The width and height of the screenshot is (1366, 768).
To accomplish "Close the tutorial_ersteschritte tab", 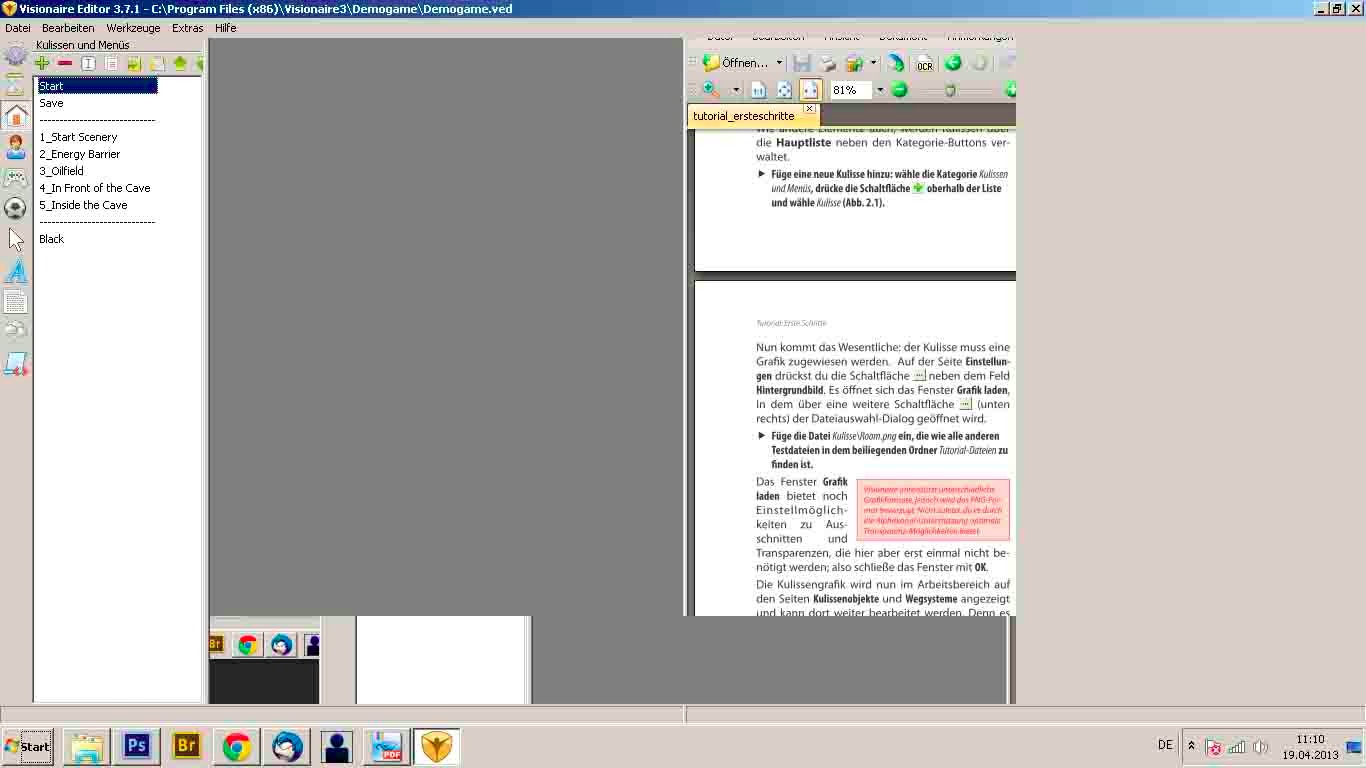I will coord(810,108).
